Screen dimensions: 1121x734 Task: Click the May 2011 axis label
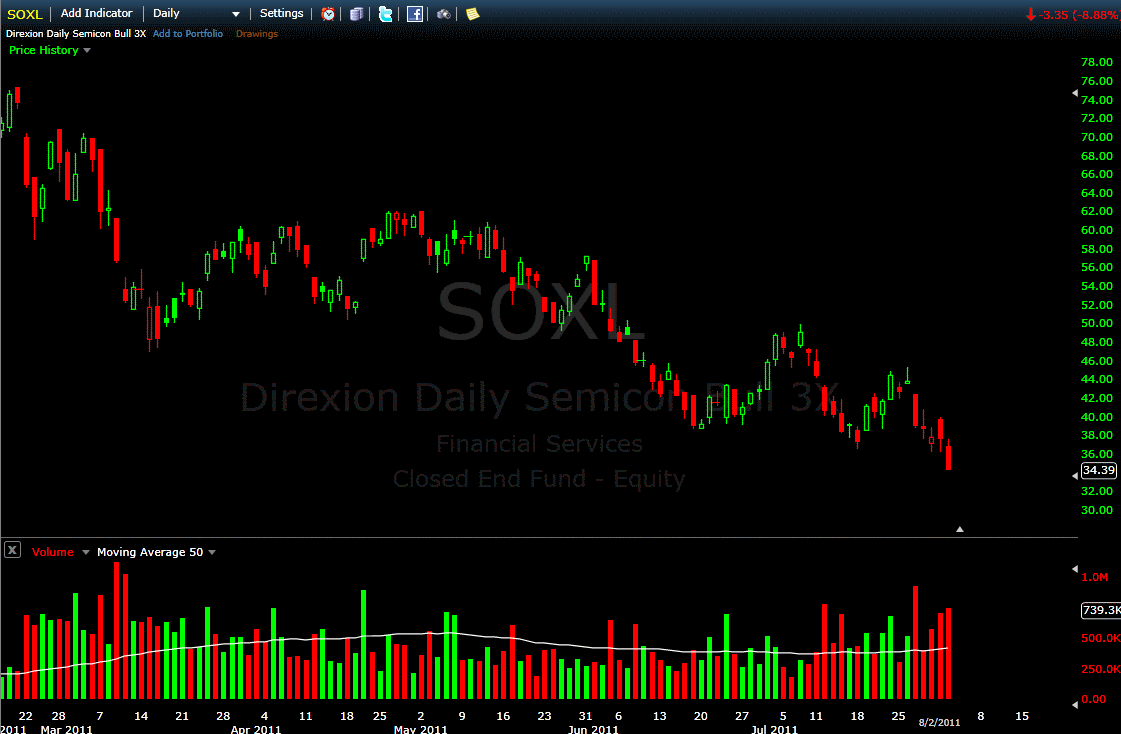pos(420,729)
